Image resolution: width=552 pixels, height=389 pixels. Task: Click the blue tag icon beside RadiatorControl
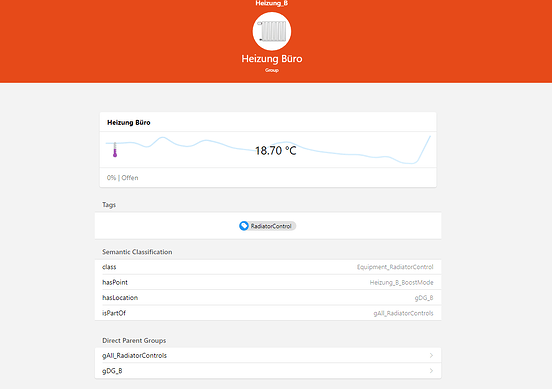(244, 226)
